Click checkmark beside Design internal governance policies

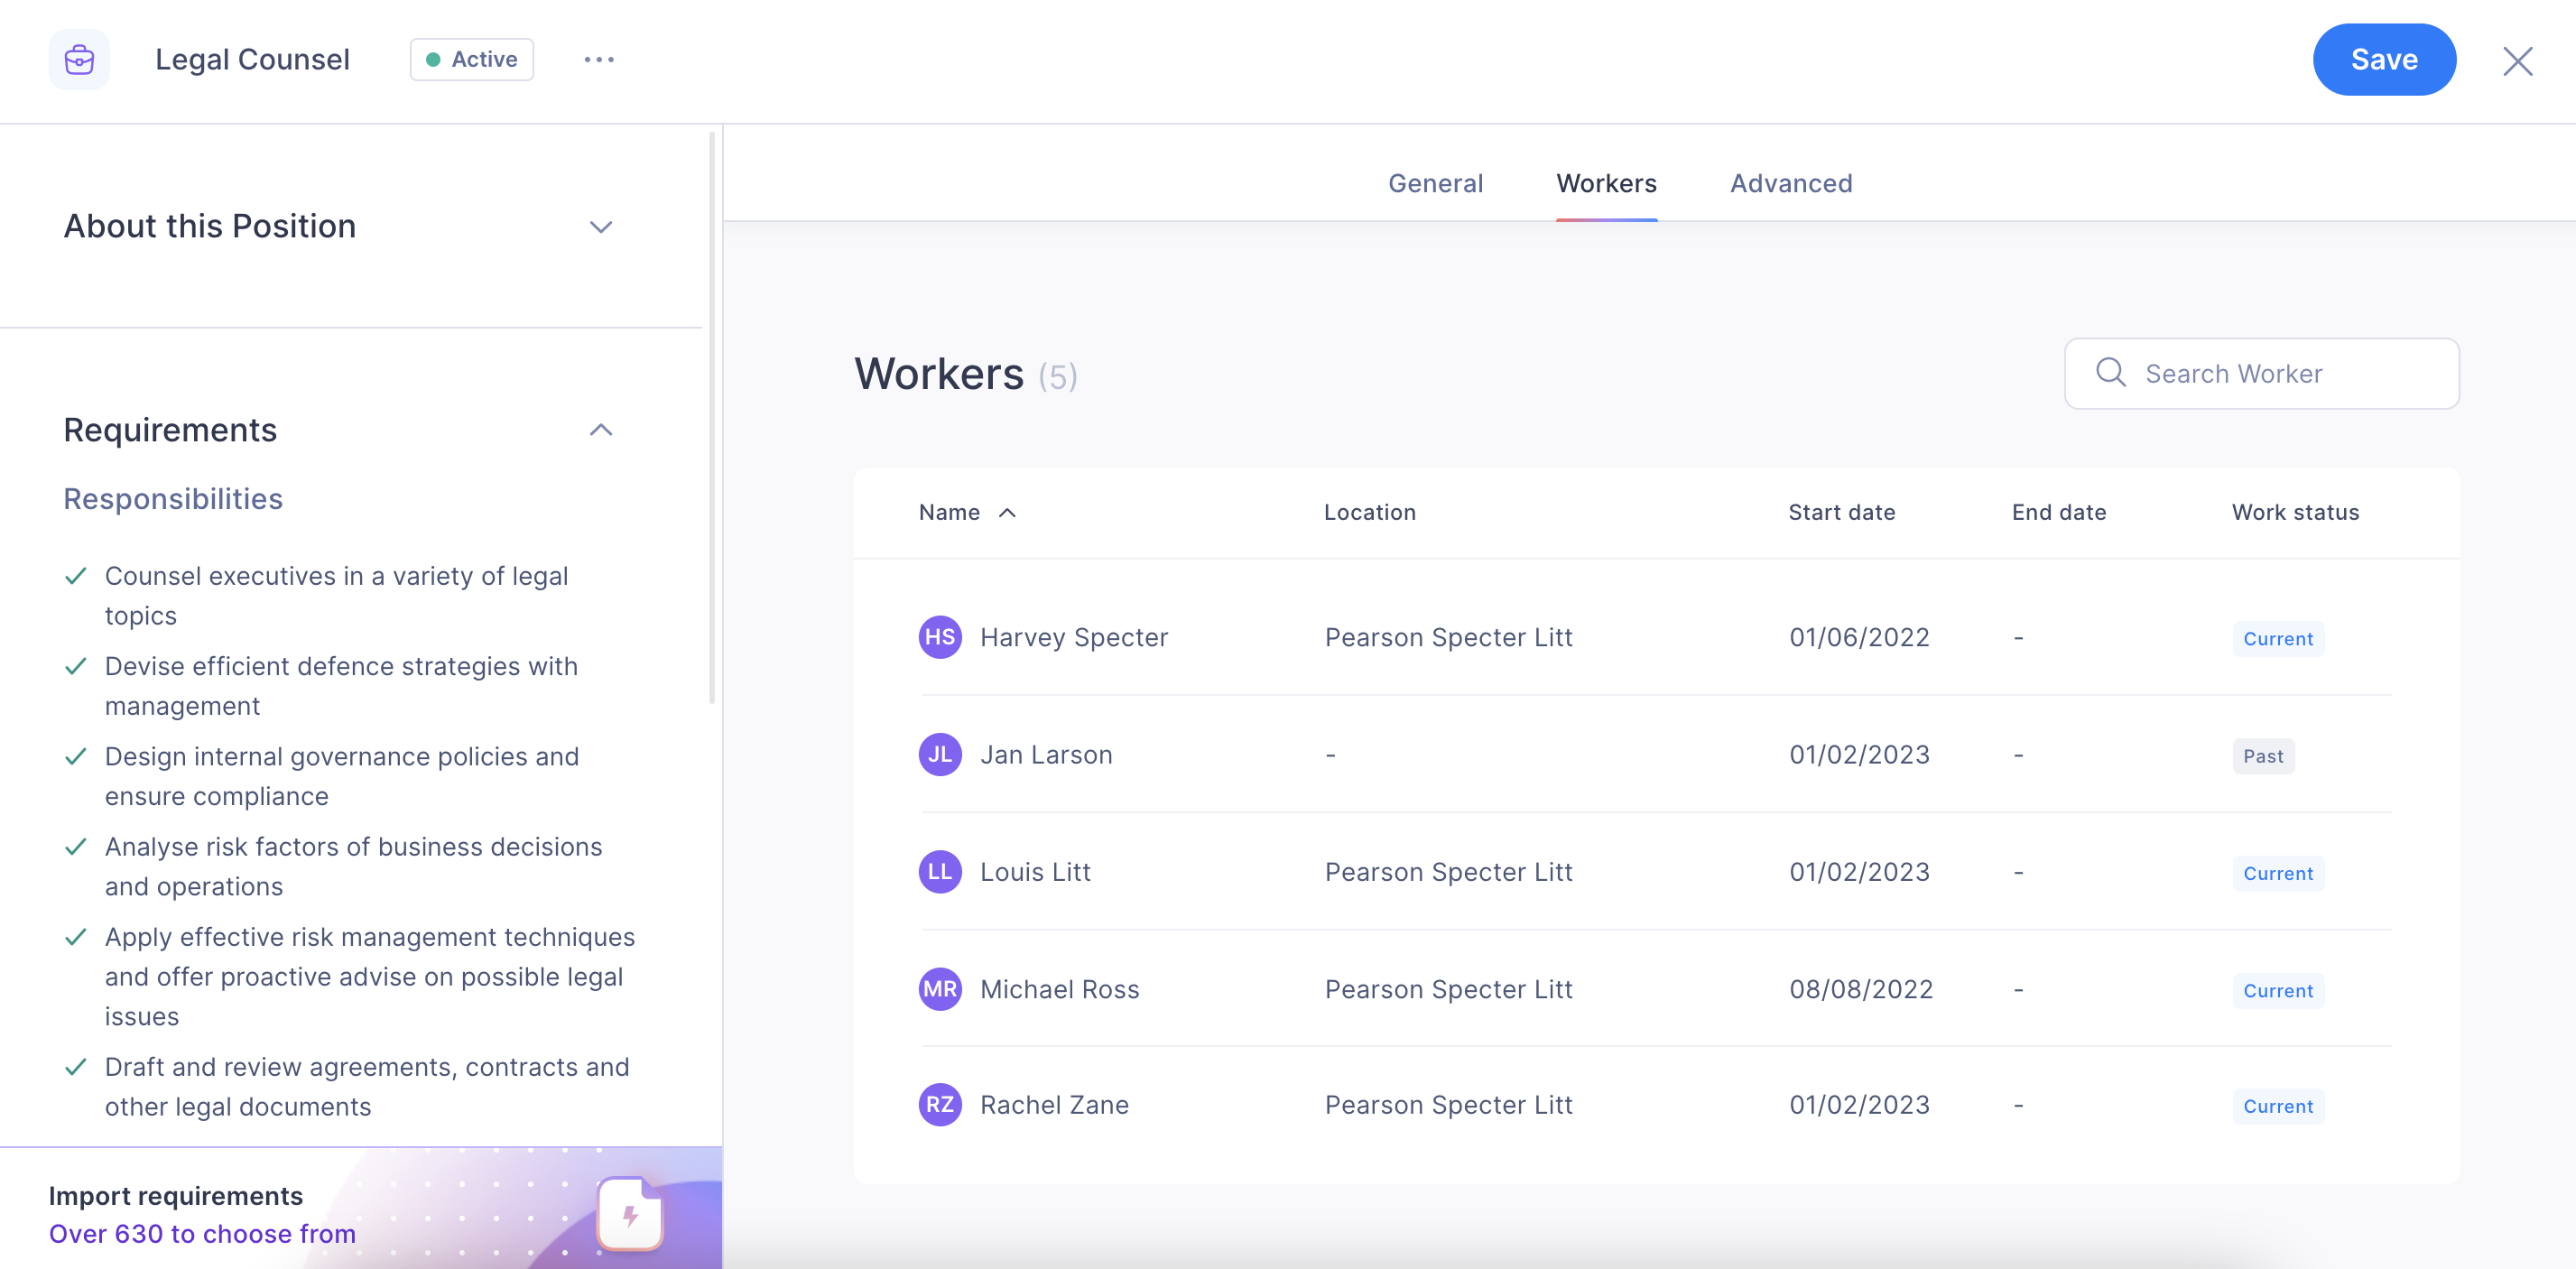coord(75,757)
